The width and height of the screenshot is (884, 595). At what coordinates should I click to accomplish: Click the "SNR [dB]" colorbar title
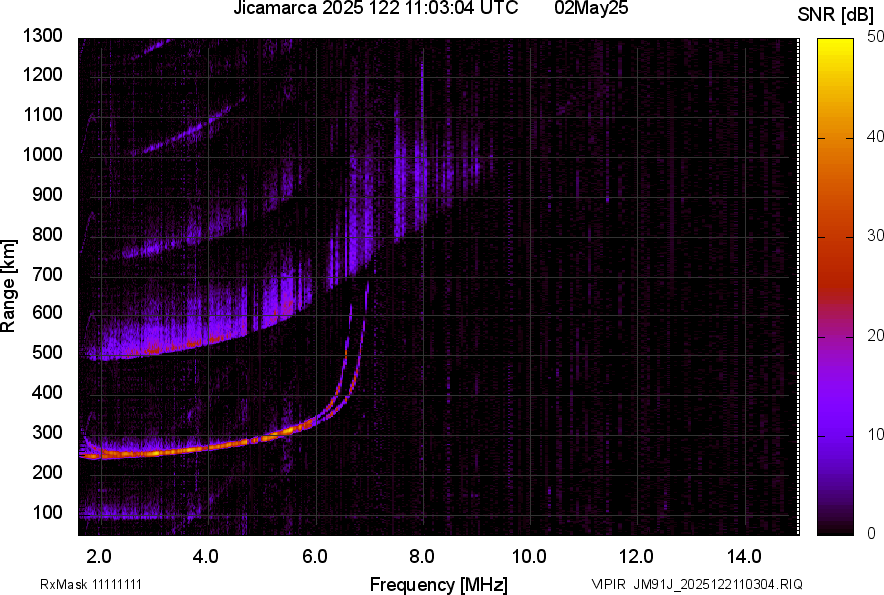(836, 15)
